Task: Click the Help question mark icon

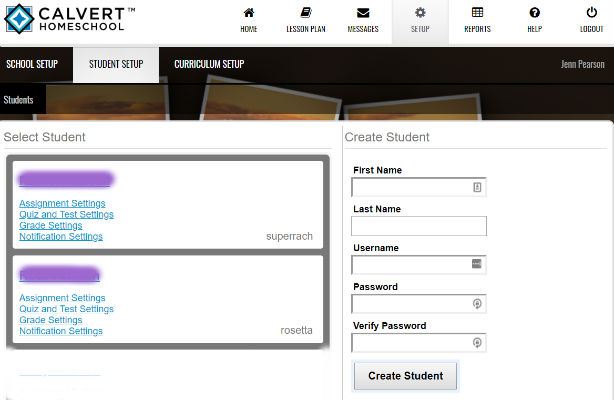Action: click(x=535, y=13)
